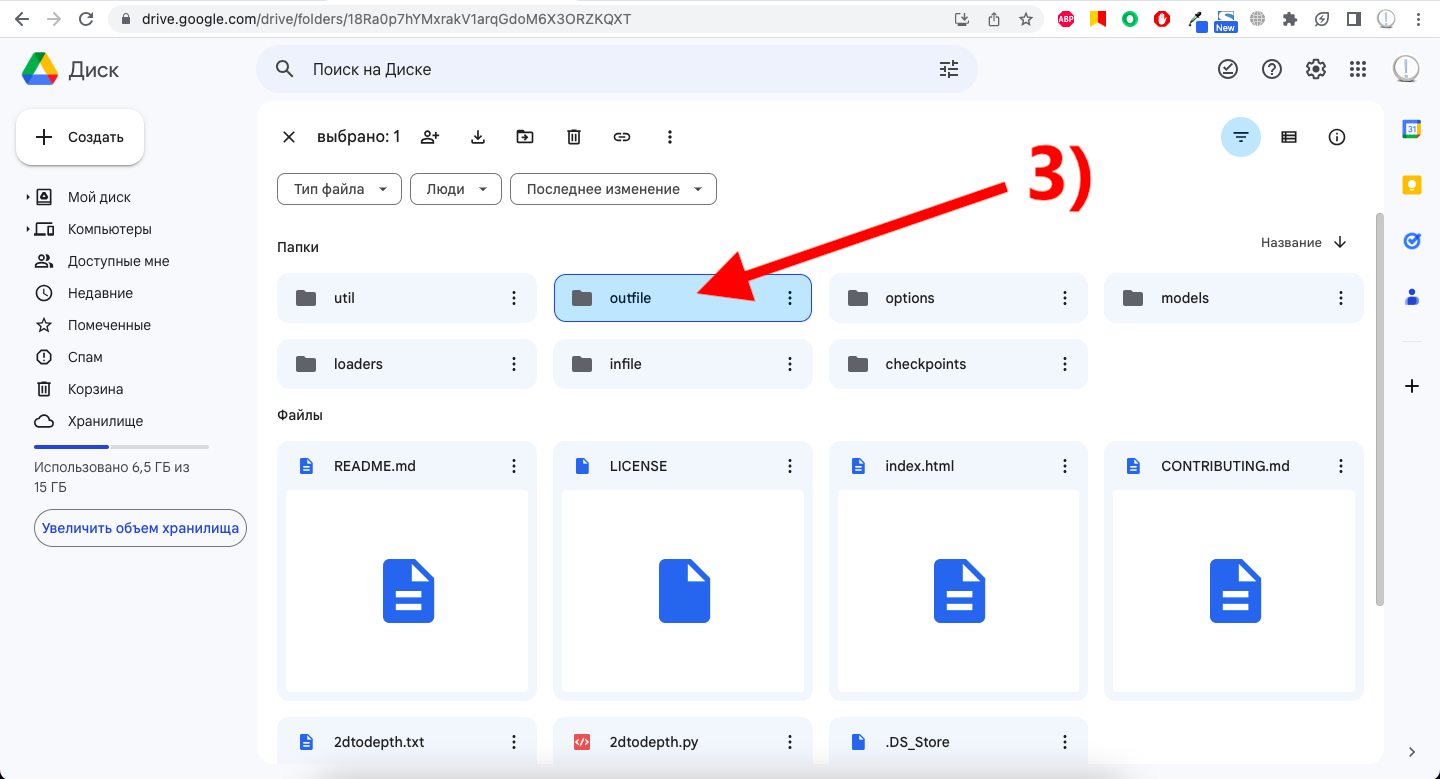Open Drive settings gear
1440x779 pixels.
tap(1316, 69)
